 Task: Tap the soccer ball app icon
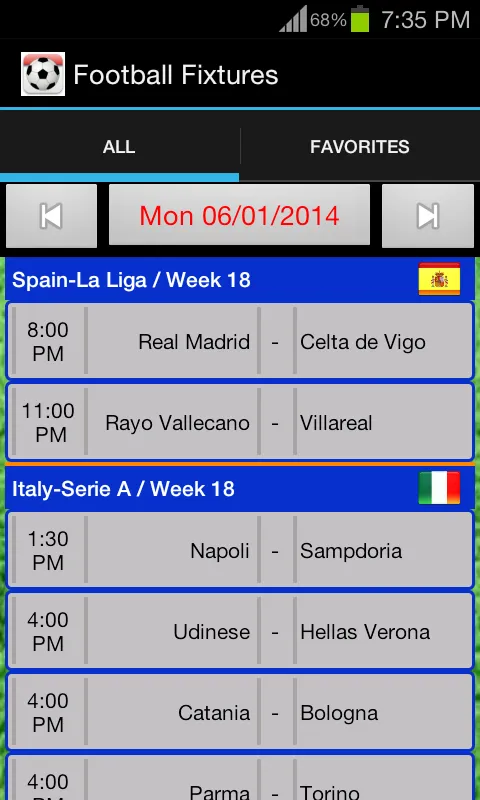tap(43, 74)
